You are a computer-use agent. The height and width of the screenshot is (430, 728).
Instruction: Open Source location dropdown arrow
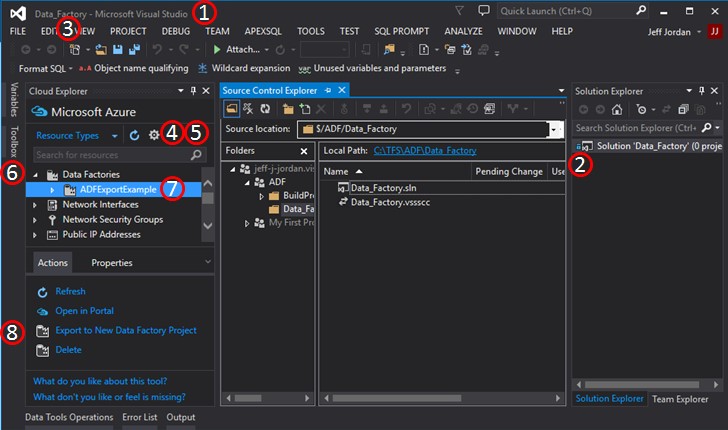(553, 130)
